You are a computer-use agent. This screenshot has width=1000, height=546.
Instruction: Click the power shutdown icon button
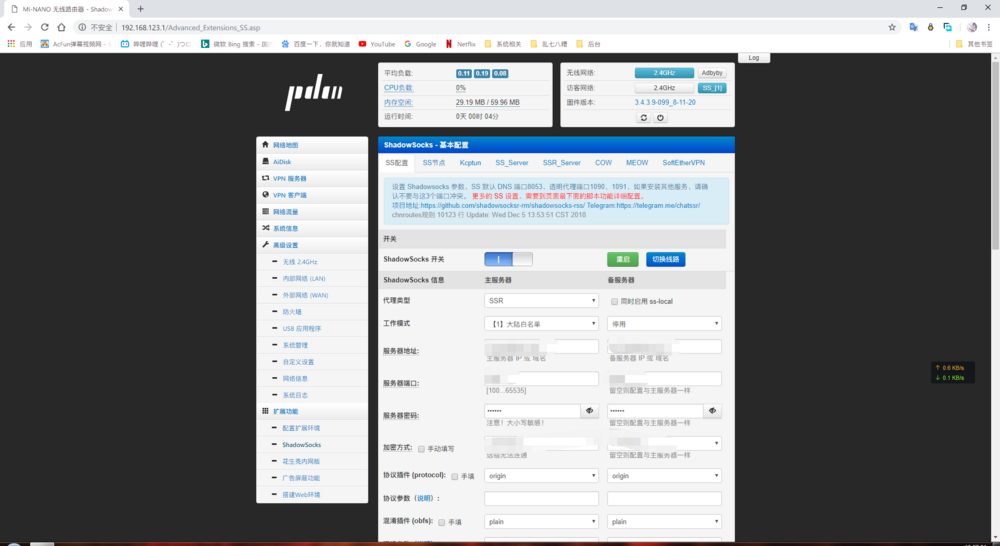[660, 117]
